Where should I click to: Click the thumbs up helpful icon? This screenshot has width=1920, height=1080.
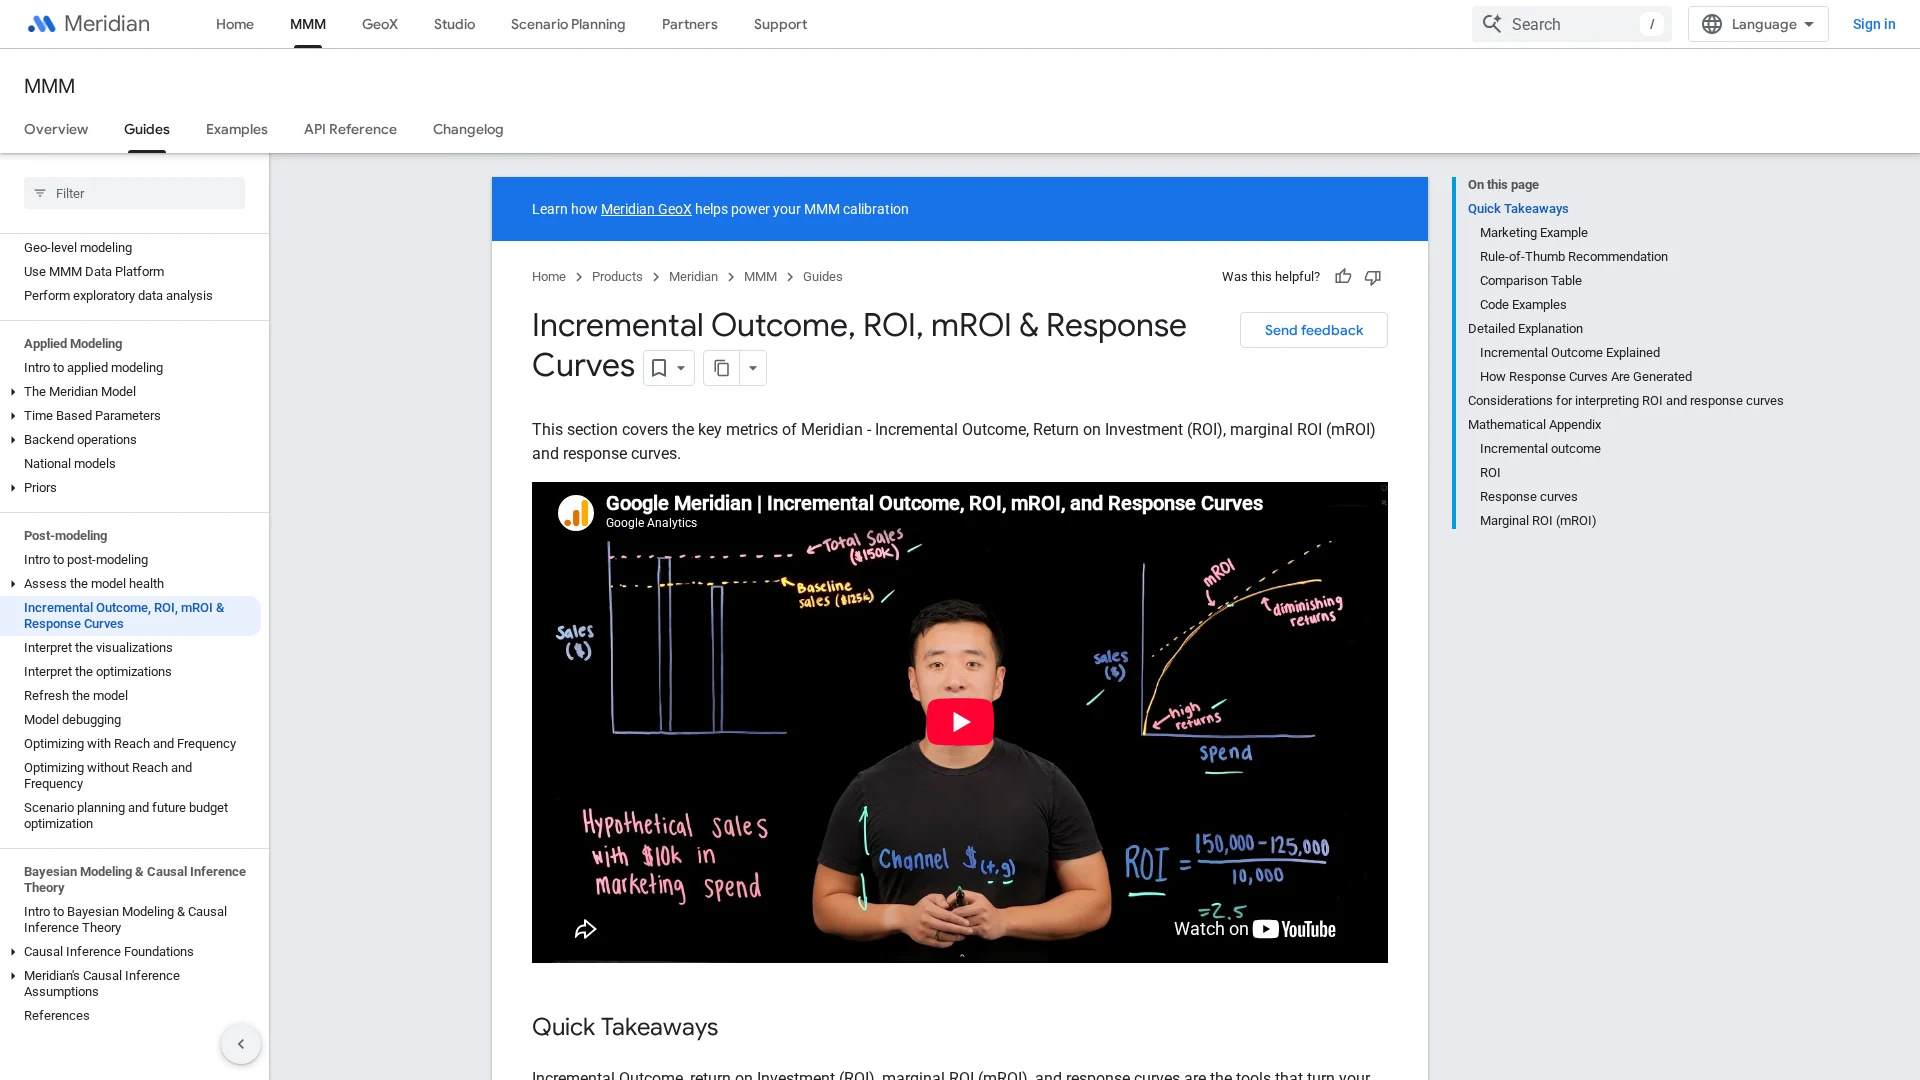[1343, 277]
